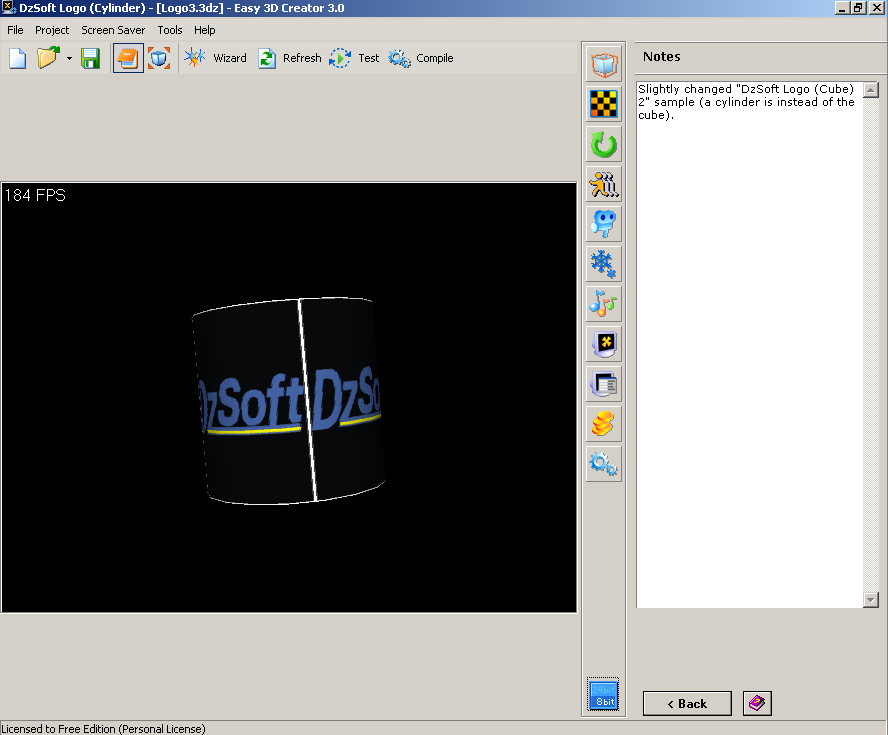Open the Screen Saver menu

(x=113, y=30)
